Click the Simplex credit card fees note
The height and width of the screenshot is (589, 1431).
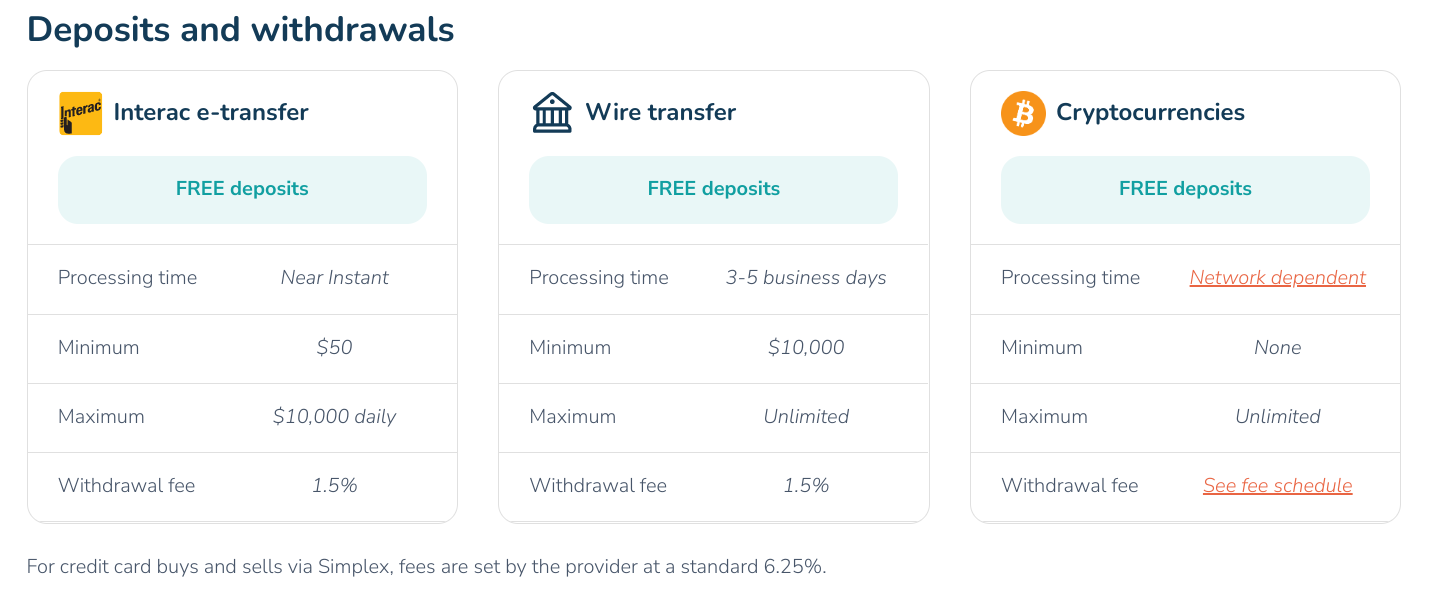(x=427, y=567)
